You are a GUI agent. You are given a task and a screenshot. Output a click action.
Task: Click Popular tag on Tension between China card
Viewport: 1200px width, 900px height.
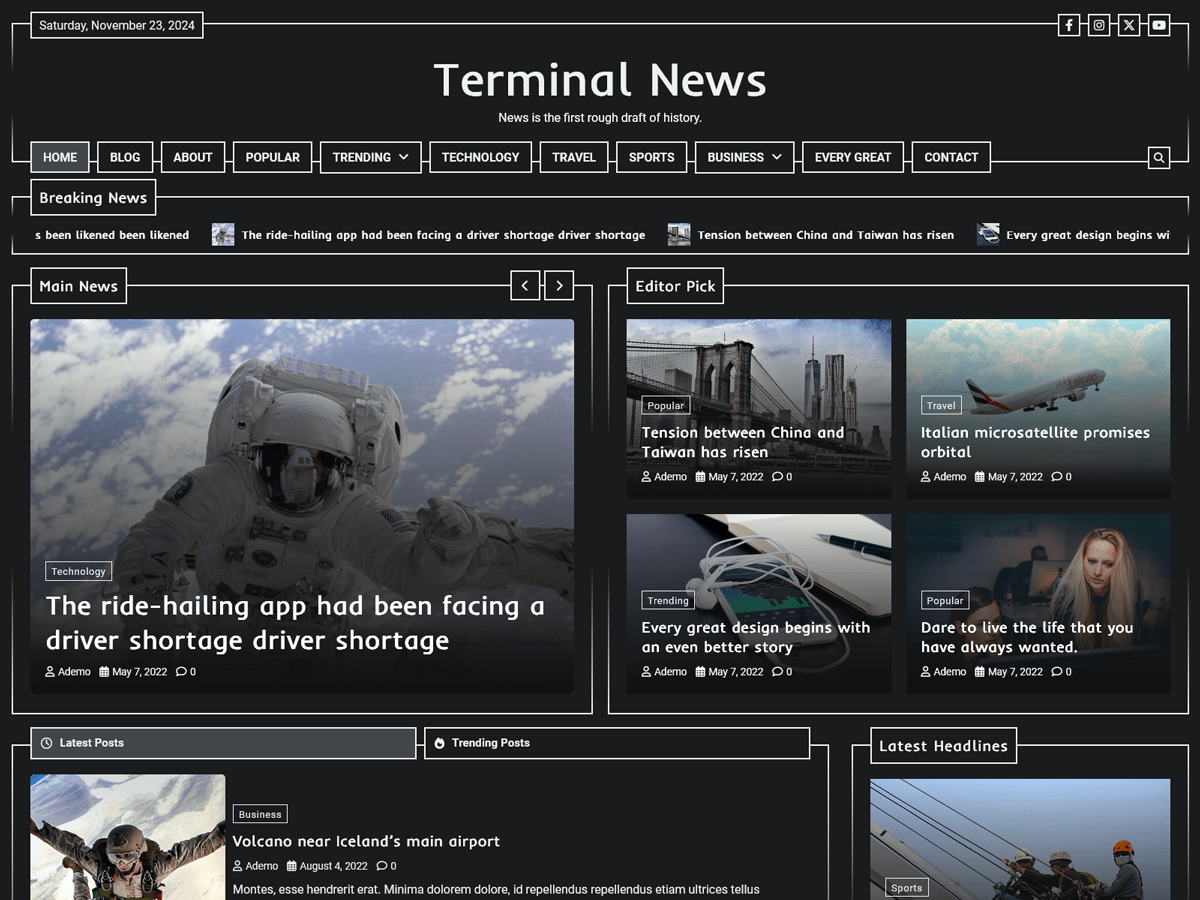click(666, 405)
